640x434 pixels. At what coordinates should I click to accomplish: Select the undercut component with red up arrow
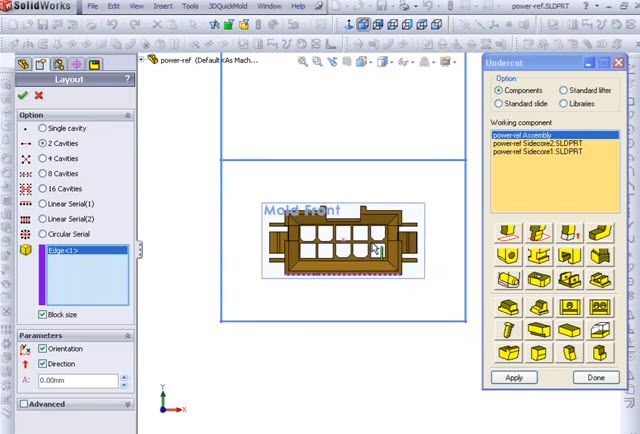point(569,233)
